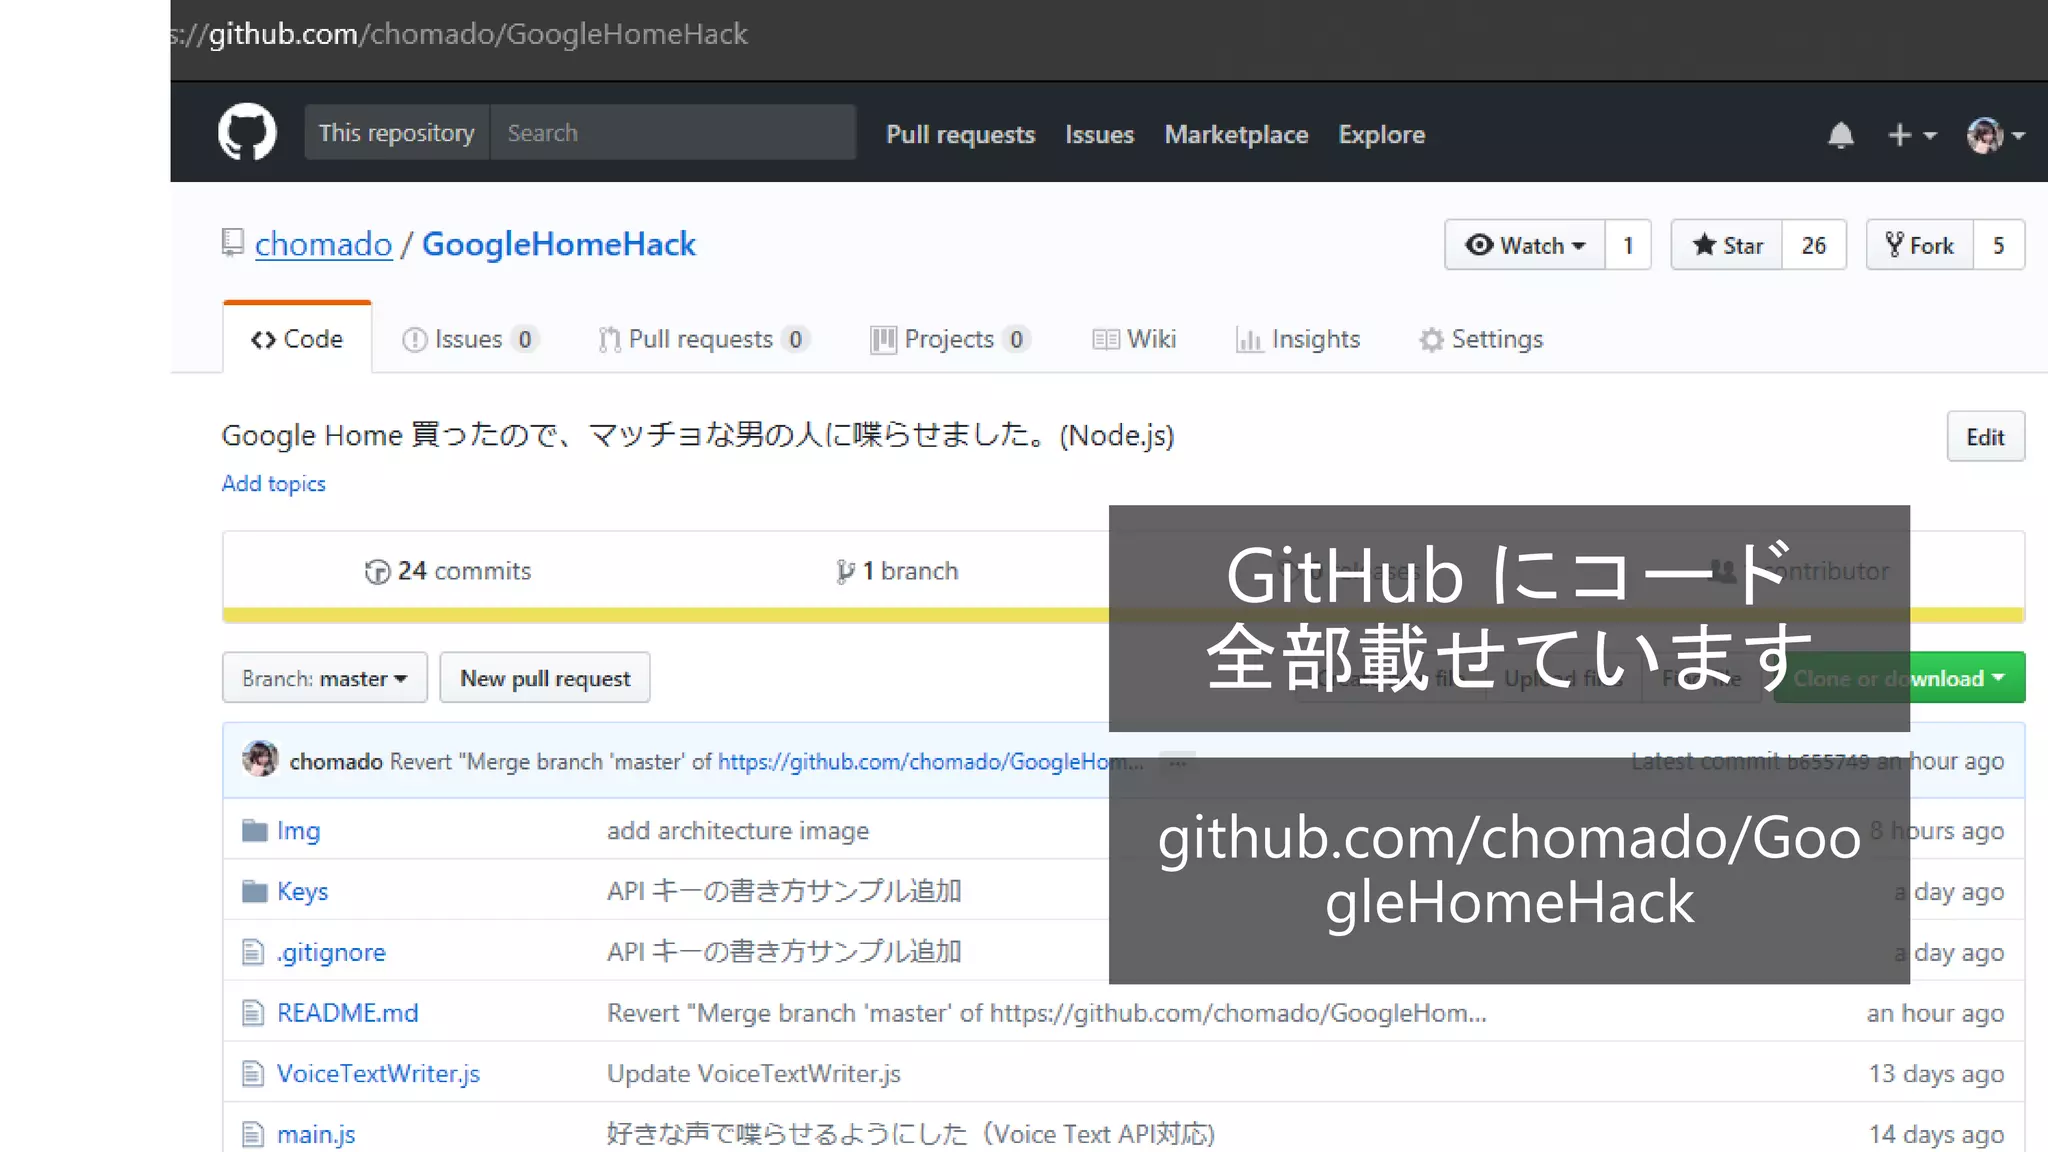Screen dimensions: 2048x1152
Task: Open the Img folder
Action: [298, 830]
